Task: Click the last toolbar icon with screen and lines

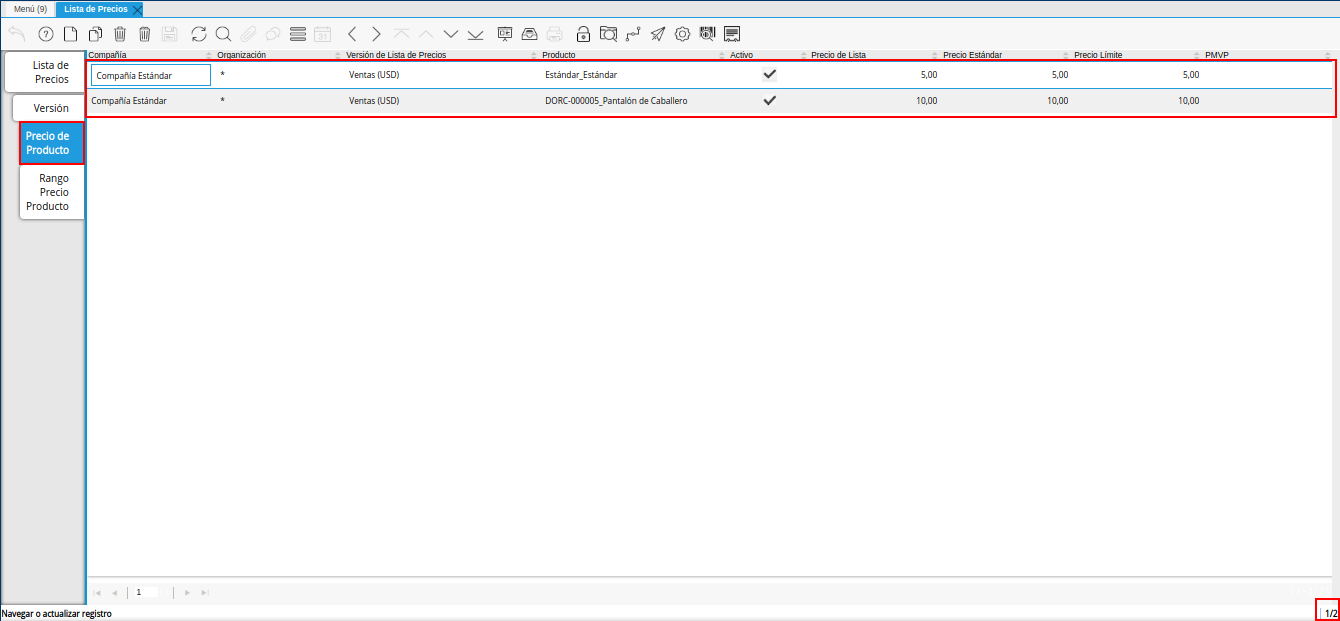Action: click(732, 34)
